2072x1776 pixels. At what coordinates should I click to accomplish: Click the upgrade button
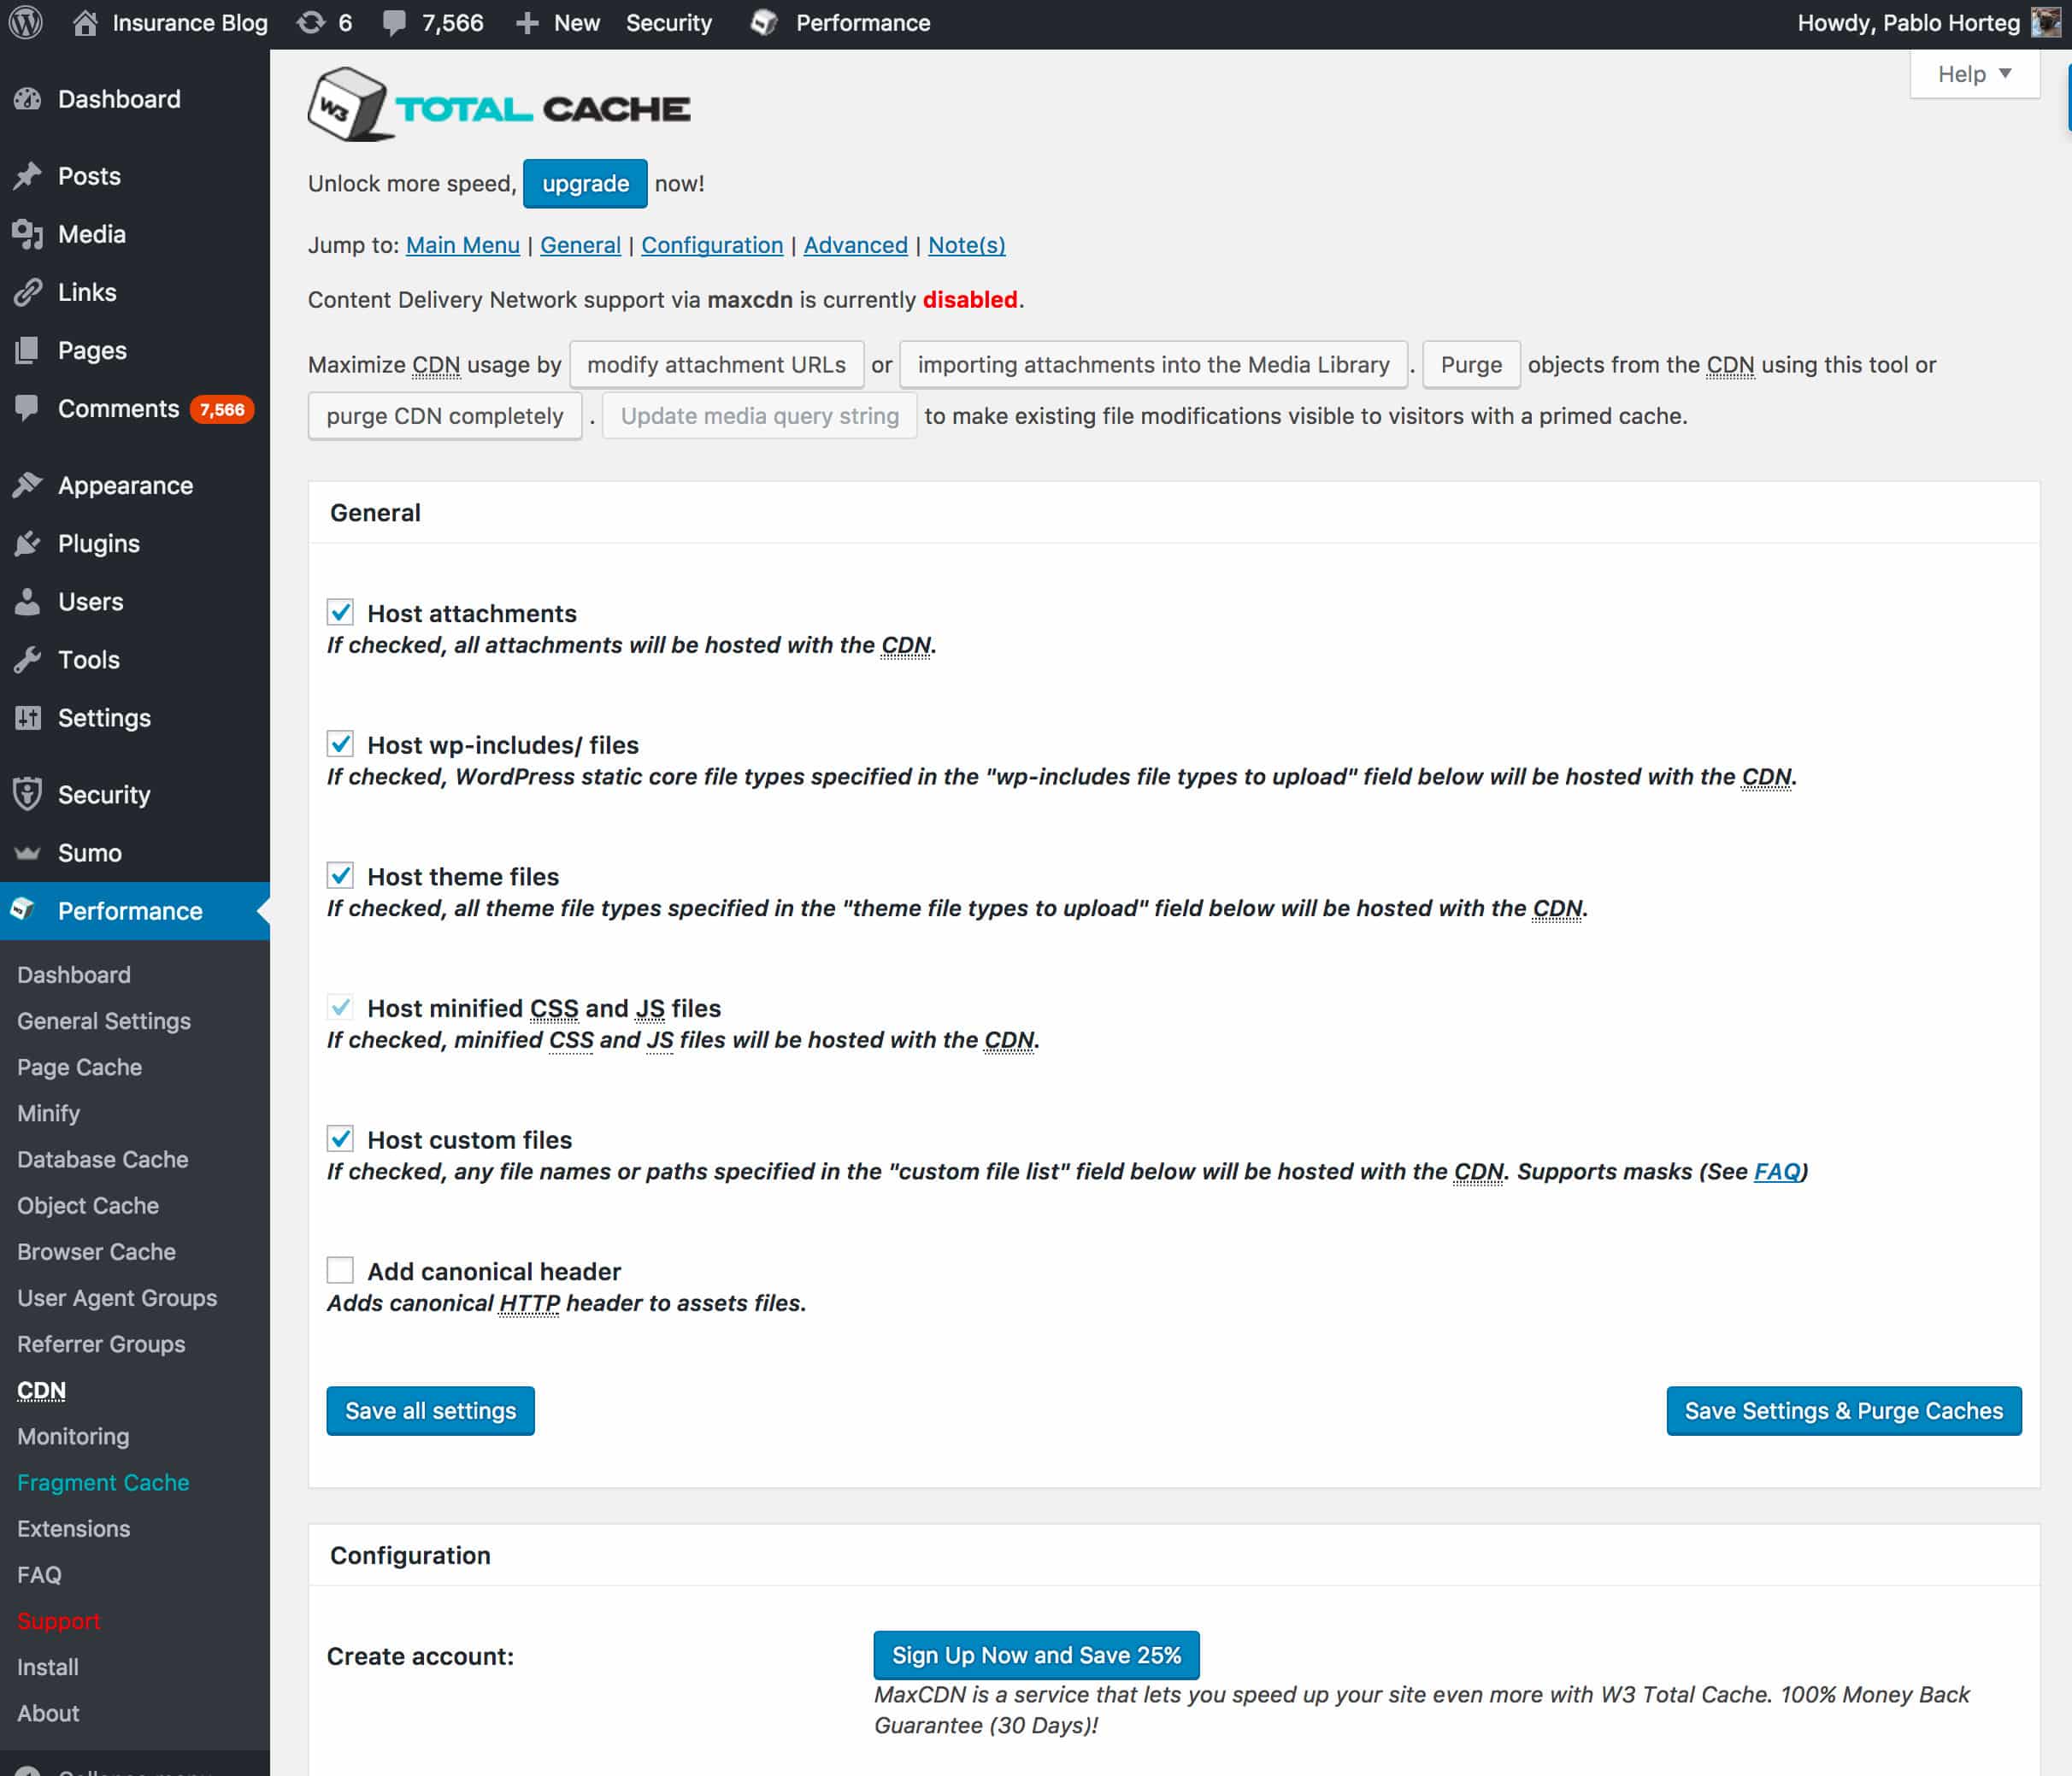coord(585,183)
